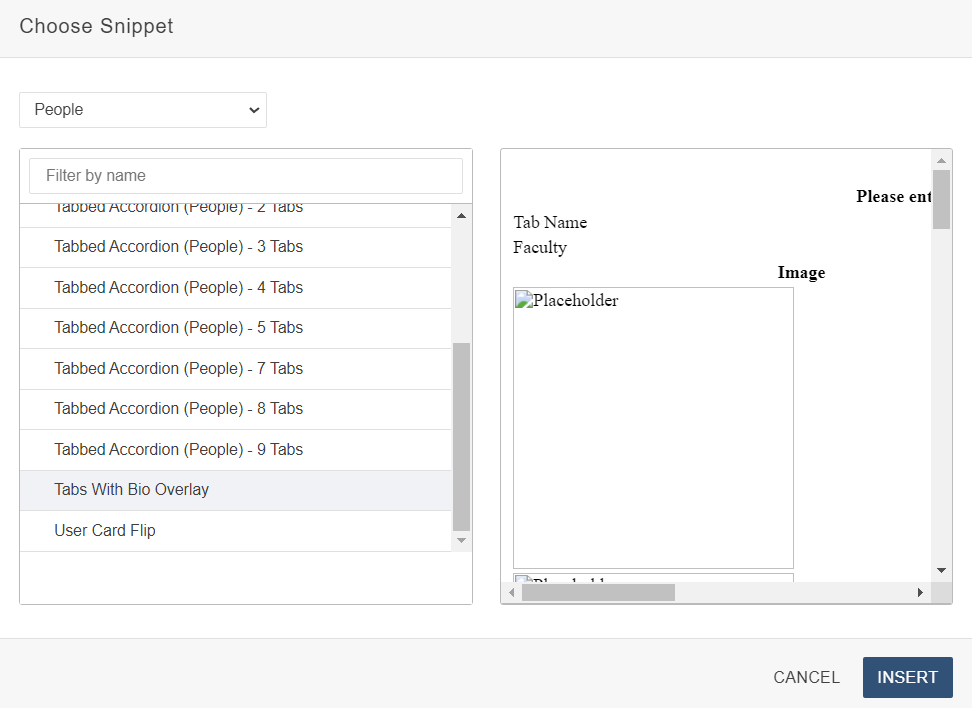Pick Tabbed Accordion (People) - 7 Tabs
This screenshot has width=972, height=708.
(x=178, y=369)
